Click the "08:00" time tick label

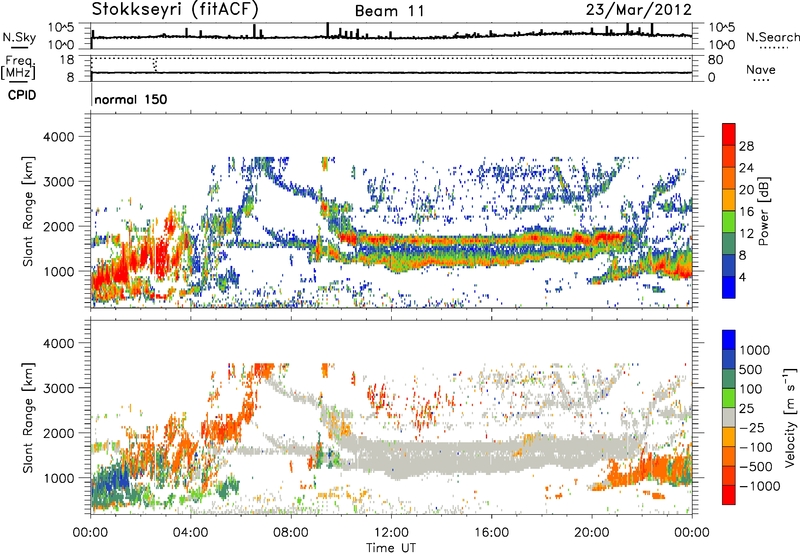[x=290, y=533]
